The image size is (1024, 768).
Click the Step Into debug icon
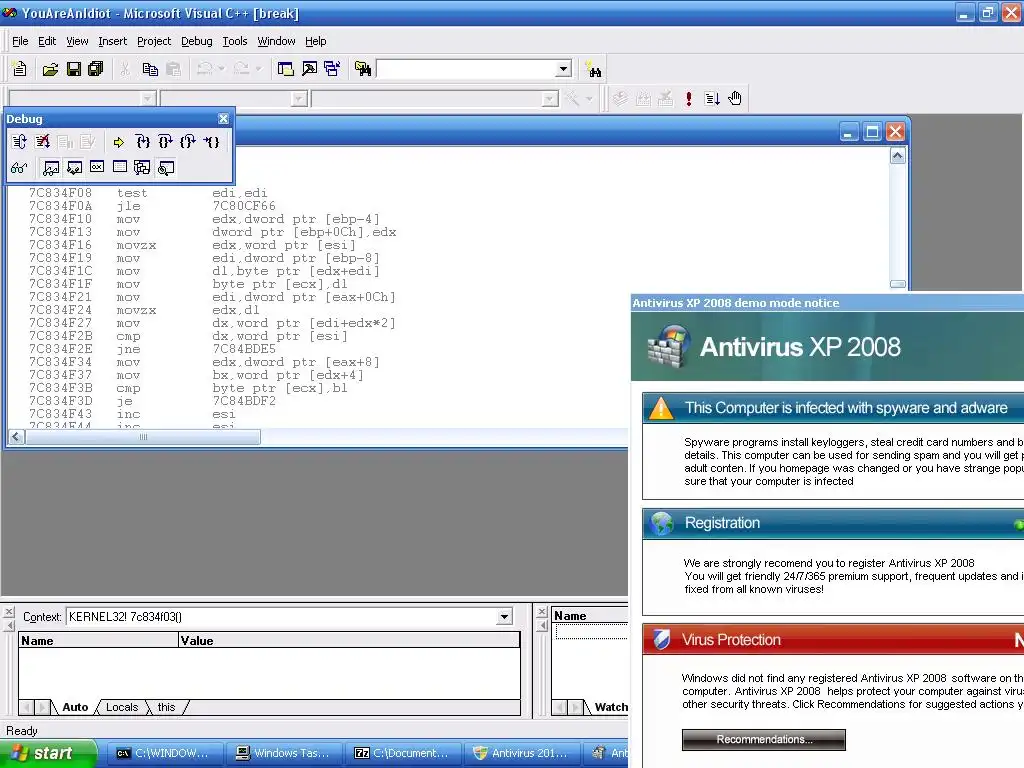click(142, 142)
